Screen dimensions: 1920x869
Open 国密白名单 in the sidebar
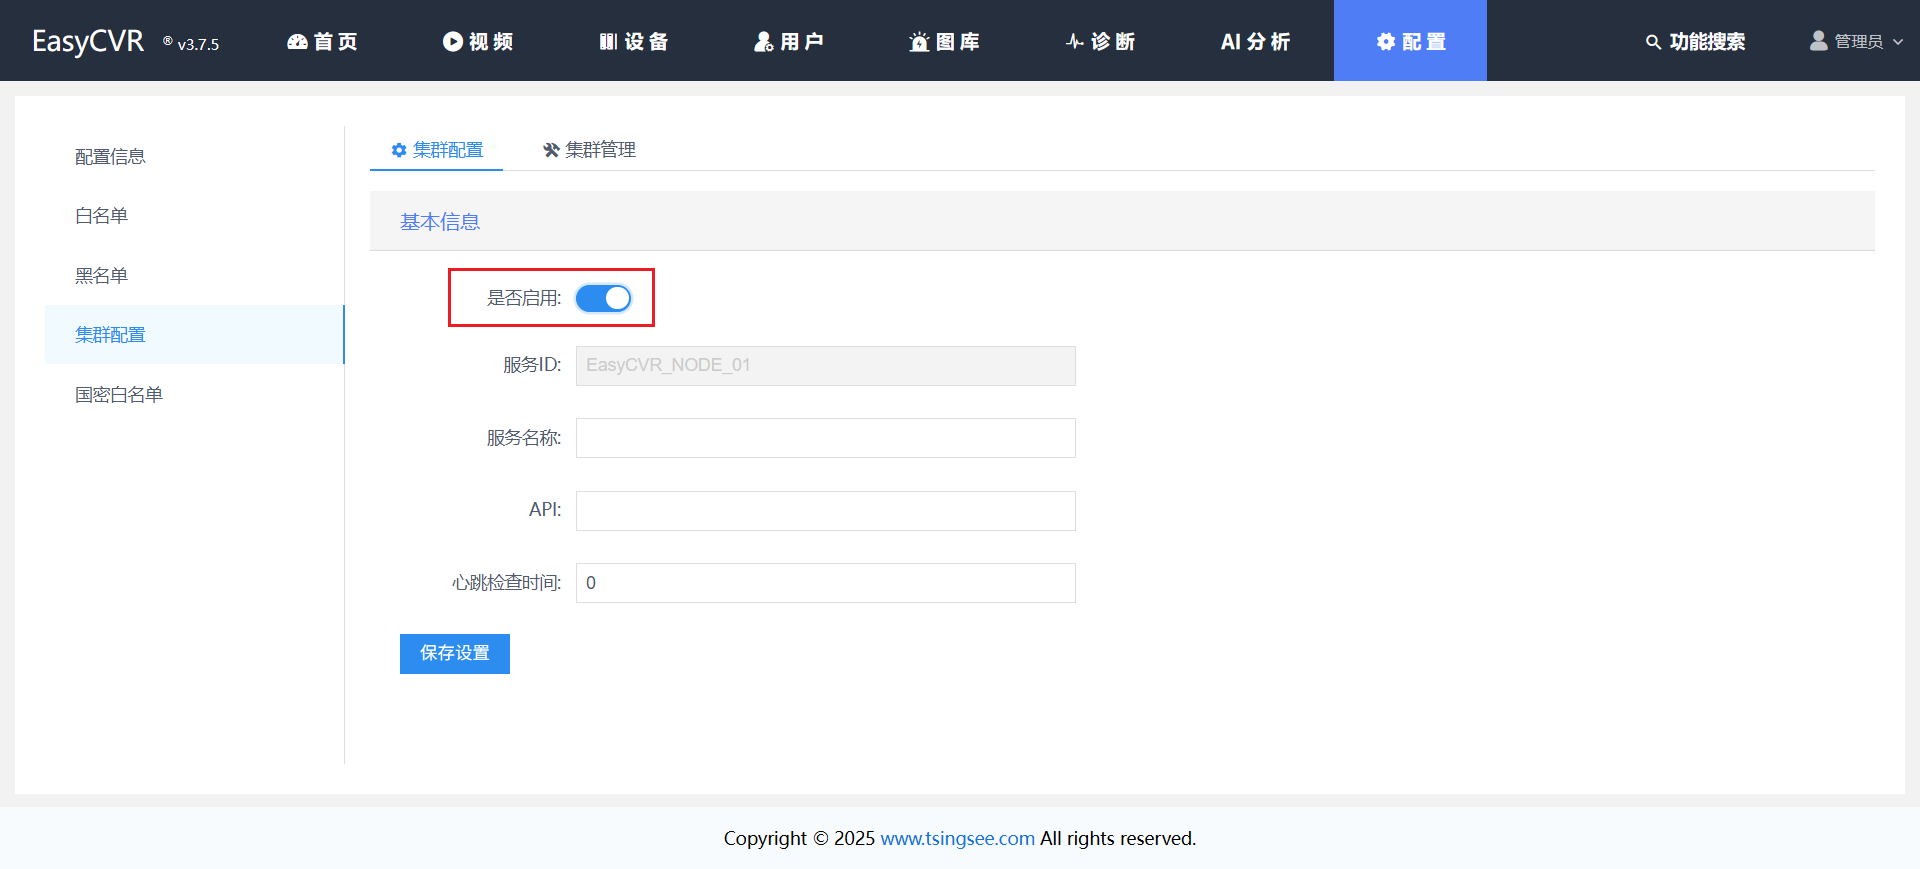[x=119, y=395]
